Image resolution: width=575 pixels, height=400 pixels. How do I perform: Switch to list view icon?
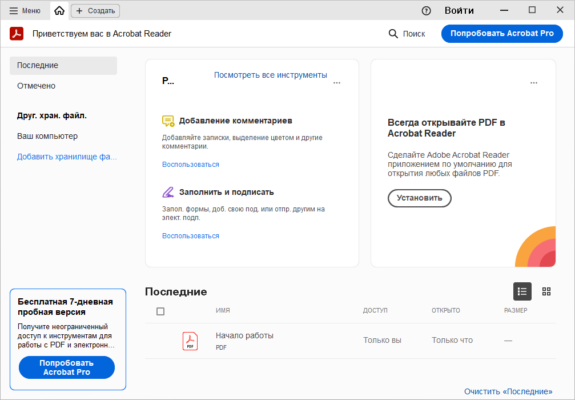coord(522,291)
